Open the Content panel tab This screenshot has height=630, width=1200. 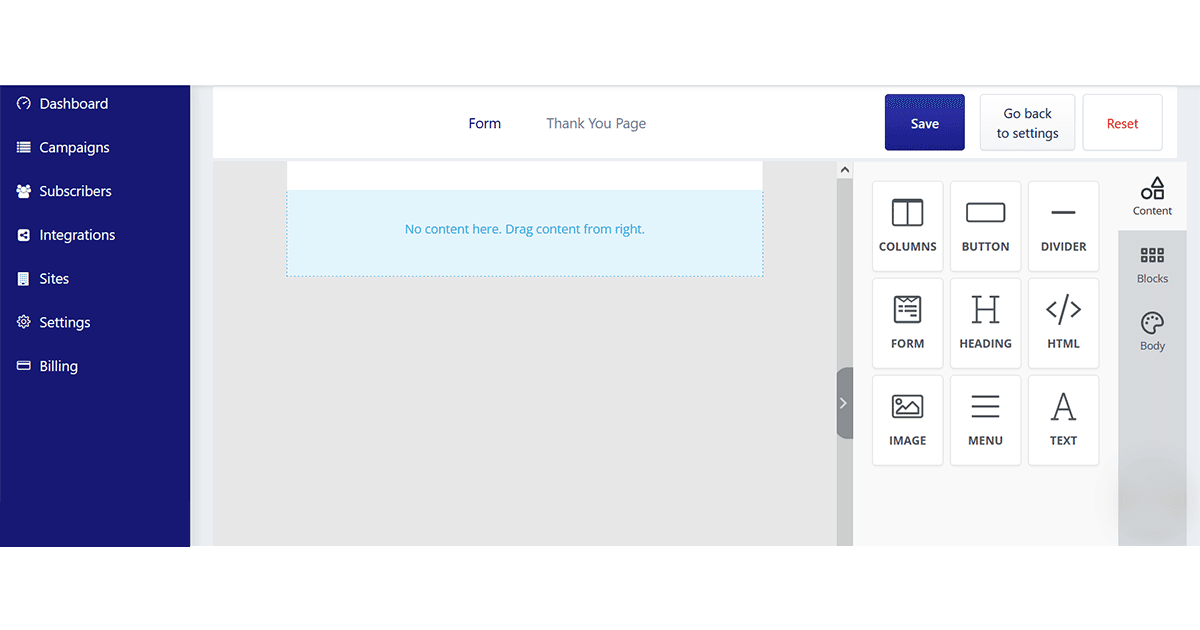click(1152, 196)
